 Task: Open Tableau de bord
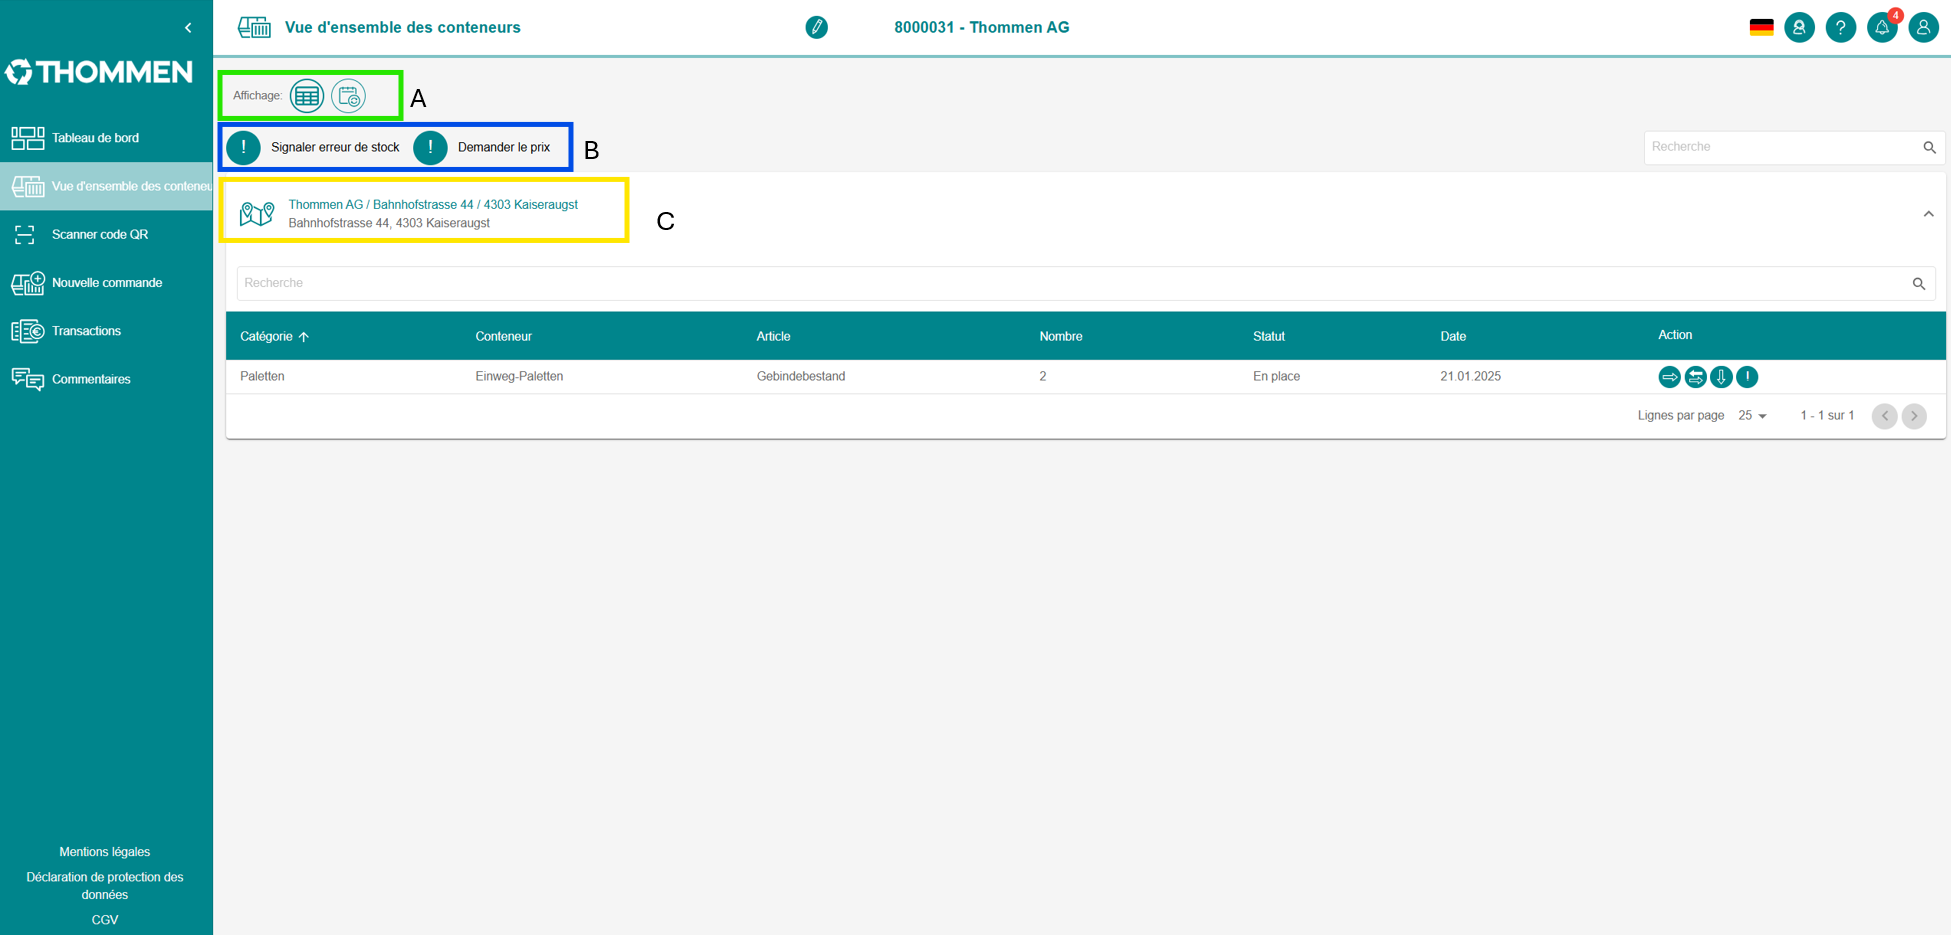click(106, 138)
